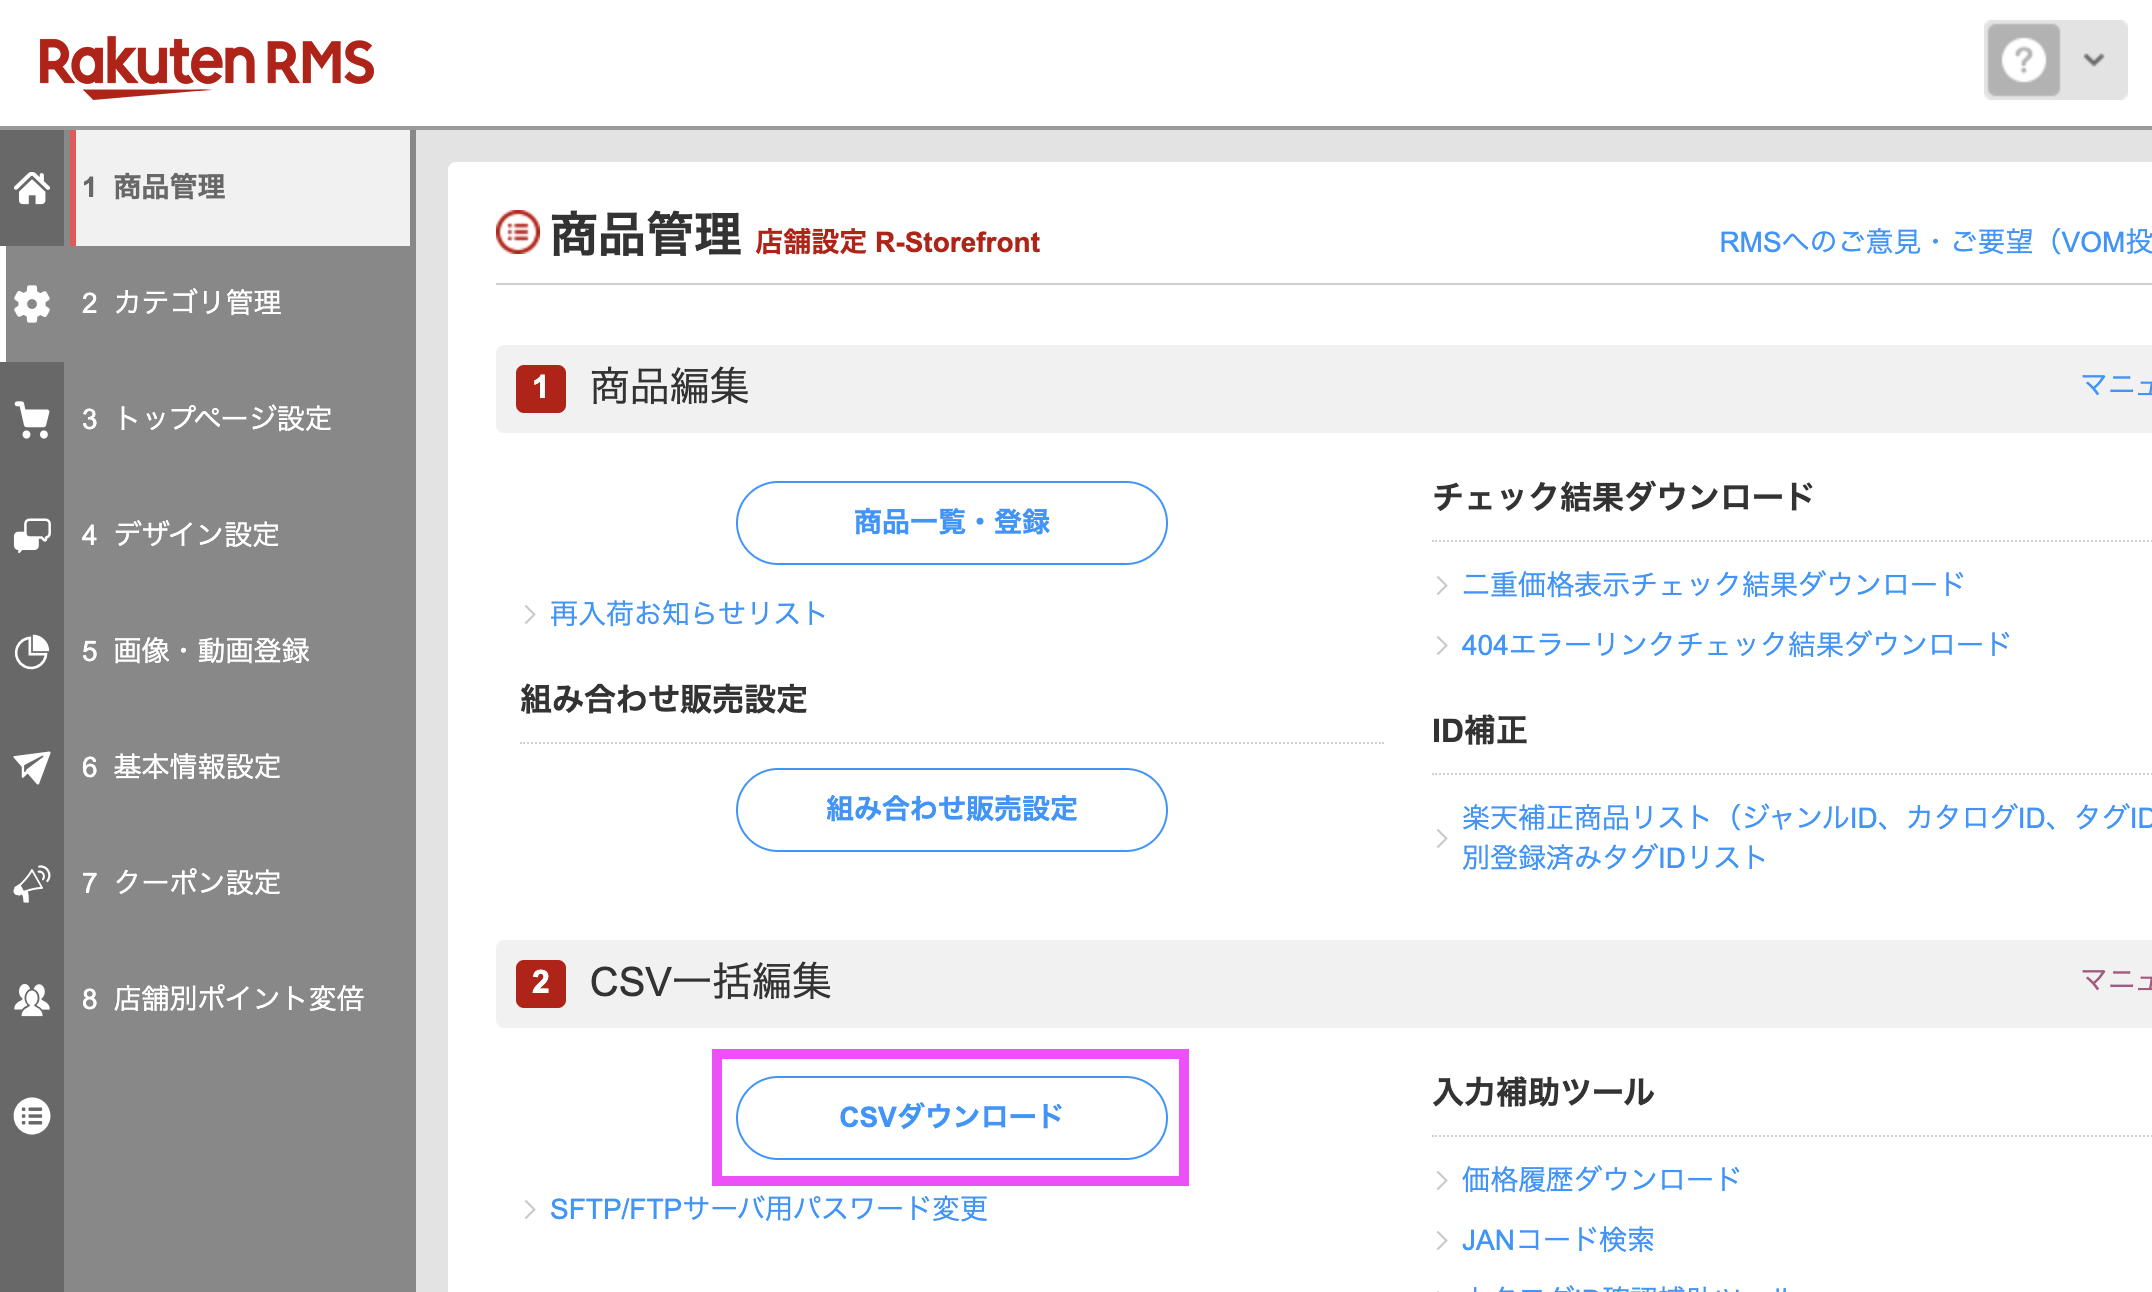The width and height of the screenshot is (2152, 1292).
Task: Open manual link in CSV一括編集 header
Action: point(2116,980)
